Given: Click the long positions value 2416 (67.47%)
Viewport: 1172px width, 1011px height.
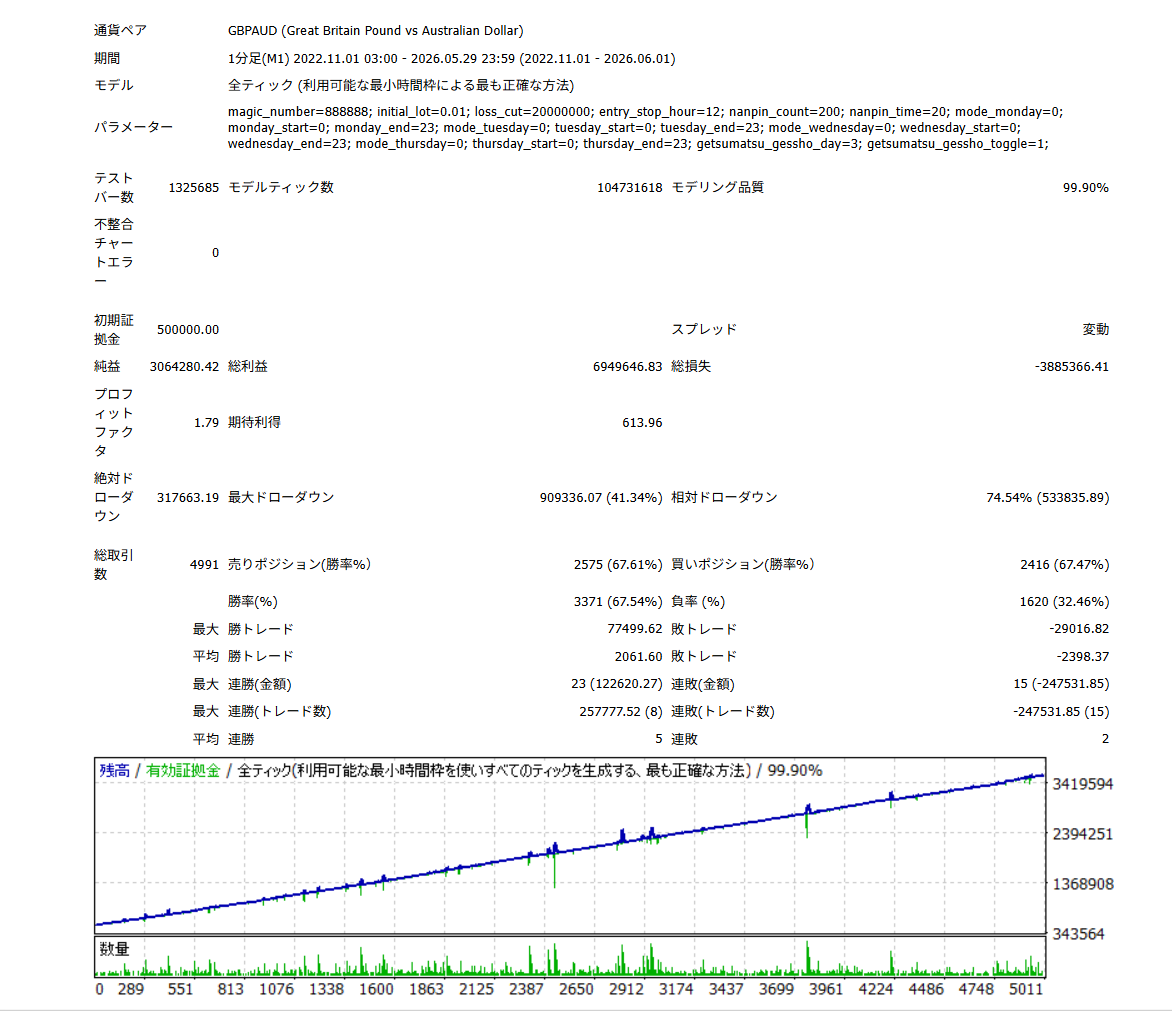Looking at the screenshot, I should click(1064, 565).
